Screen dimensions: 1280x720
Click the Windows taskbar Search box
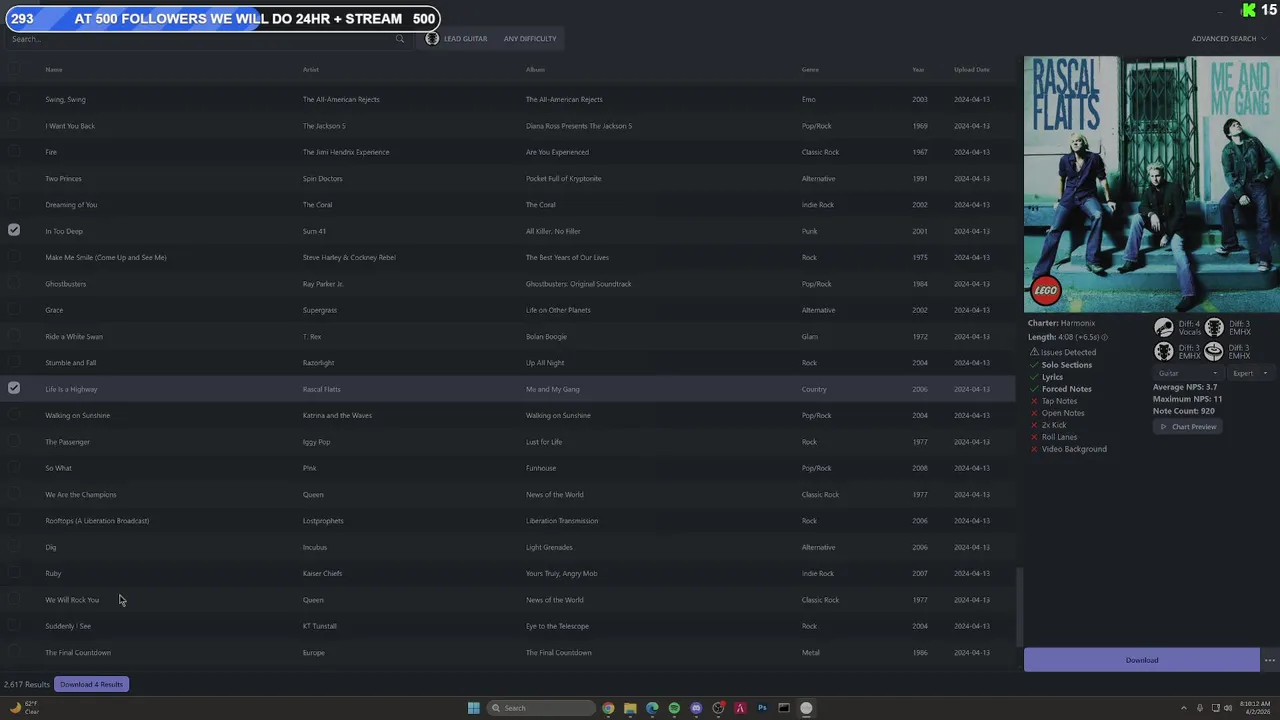coord(541,708)
